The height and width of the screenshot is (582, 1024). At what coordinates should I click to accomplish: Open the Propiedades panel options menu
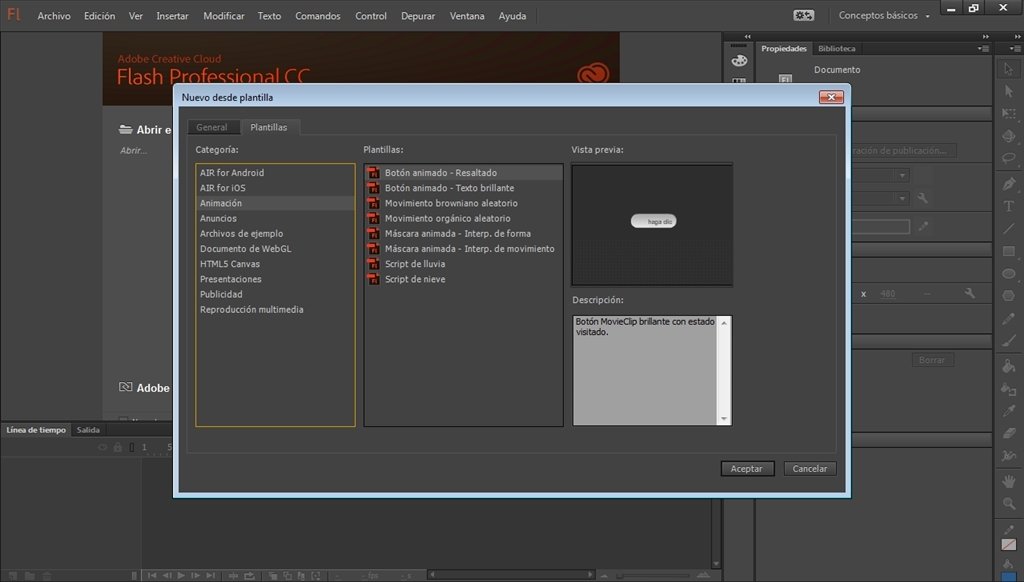pyautogui.click(x=984, y=48)
